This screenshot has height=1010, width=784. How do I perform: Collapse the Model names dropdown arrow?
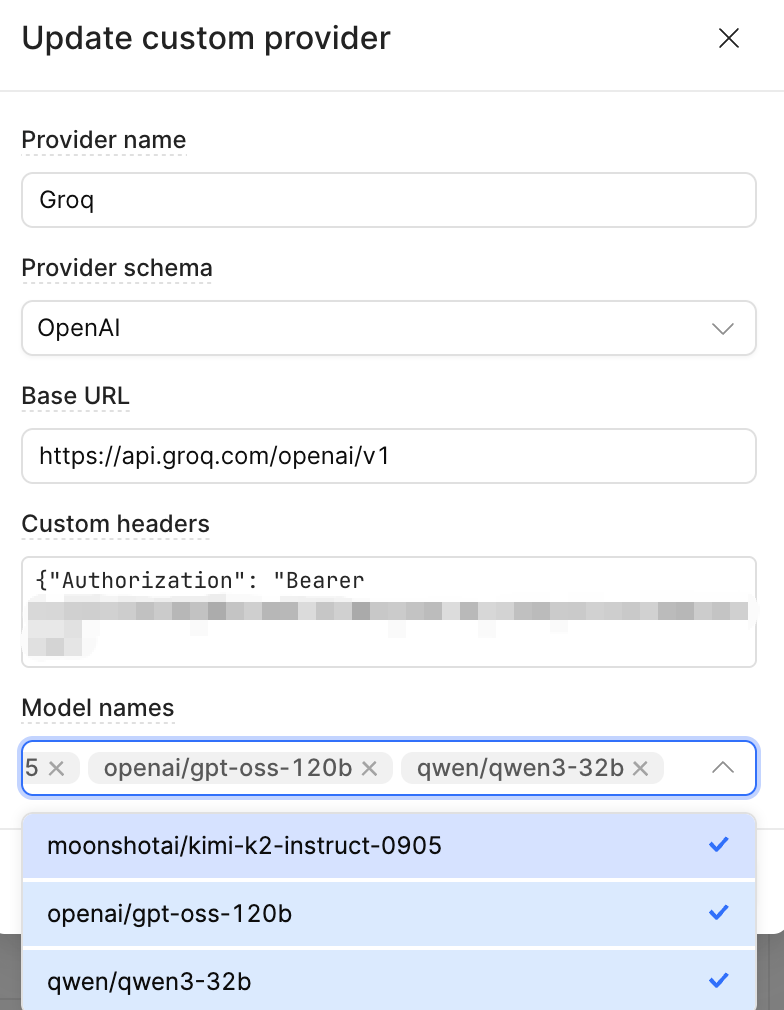coord(722,768)
